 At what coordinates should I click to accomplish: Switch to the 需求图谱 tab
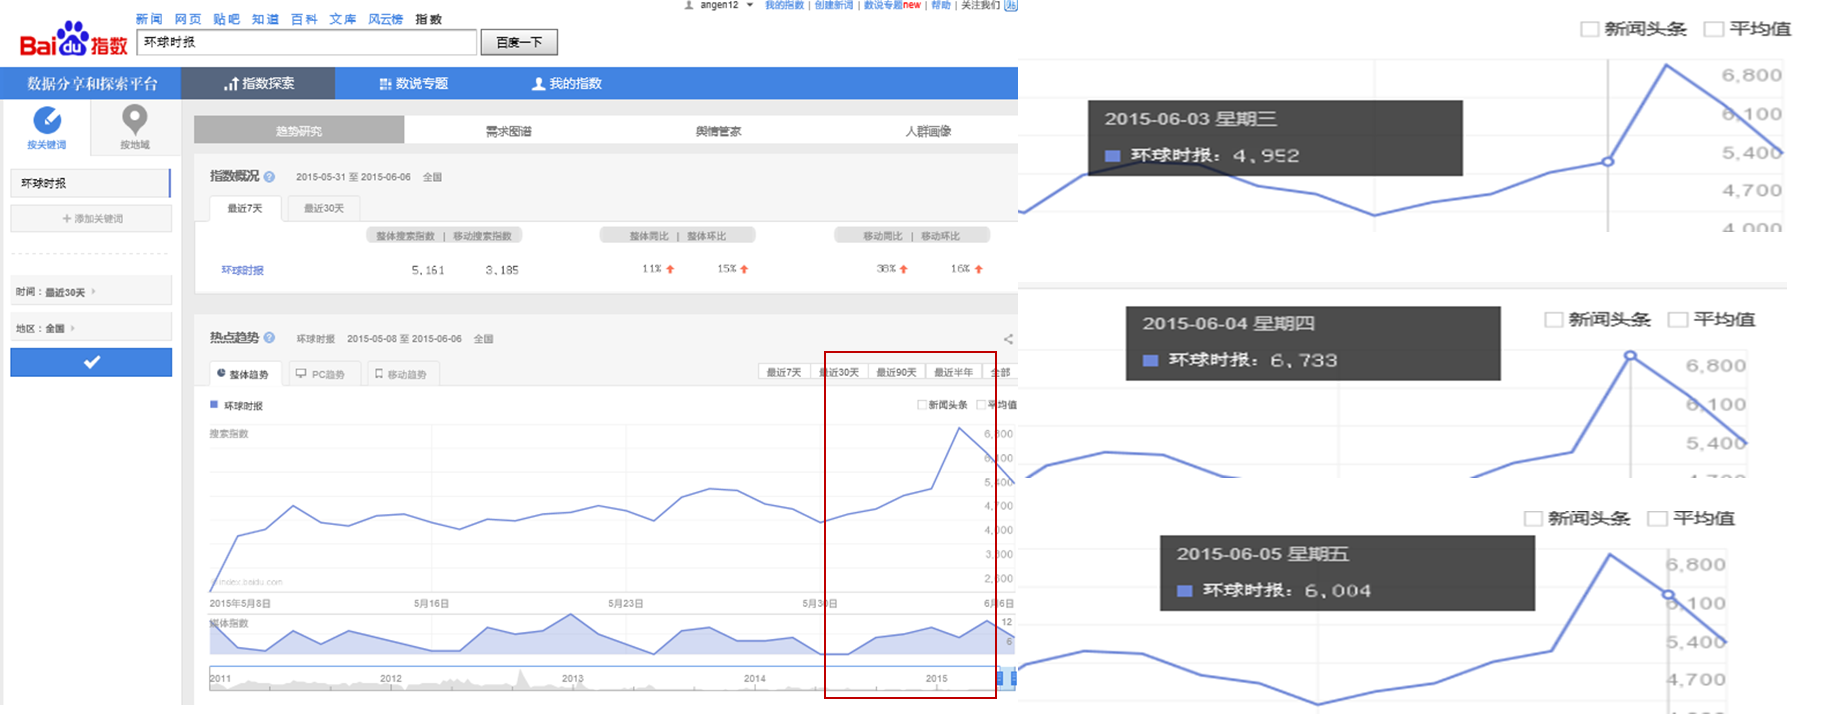(509, 131)
